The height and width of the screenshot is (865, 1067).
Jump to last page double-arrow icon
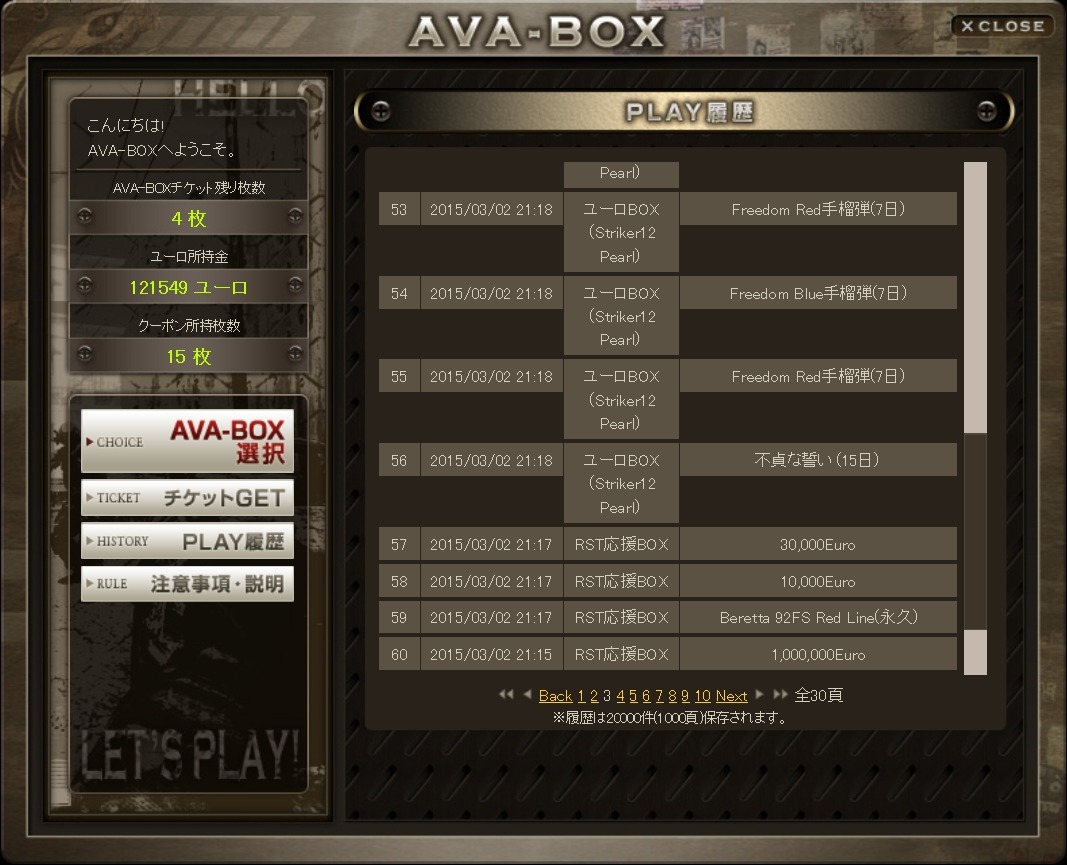(x=781, y=694)
